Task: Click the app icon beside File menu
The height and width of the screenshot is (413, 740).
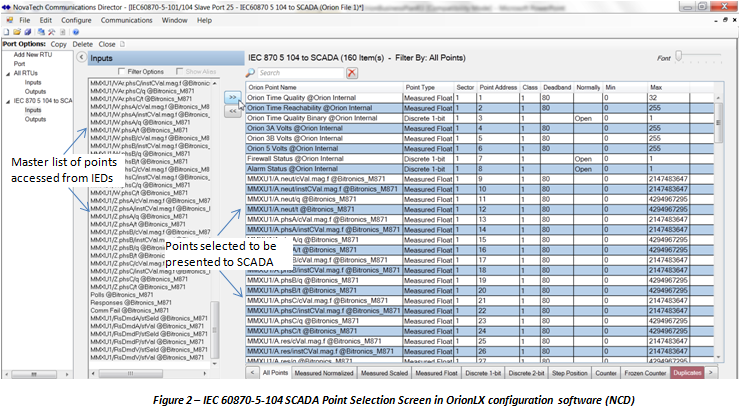Action: tap(9, 20)
